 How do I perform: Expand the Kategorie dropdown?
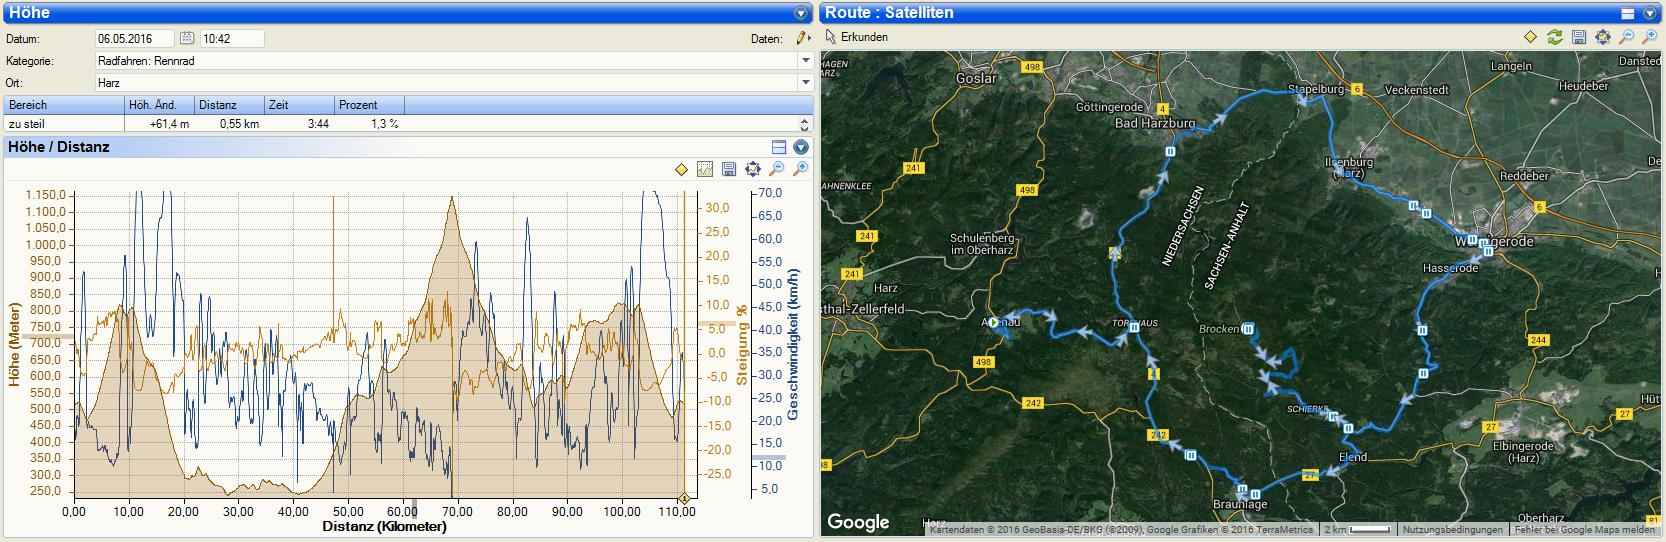(x=805, y=61)
